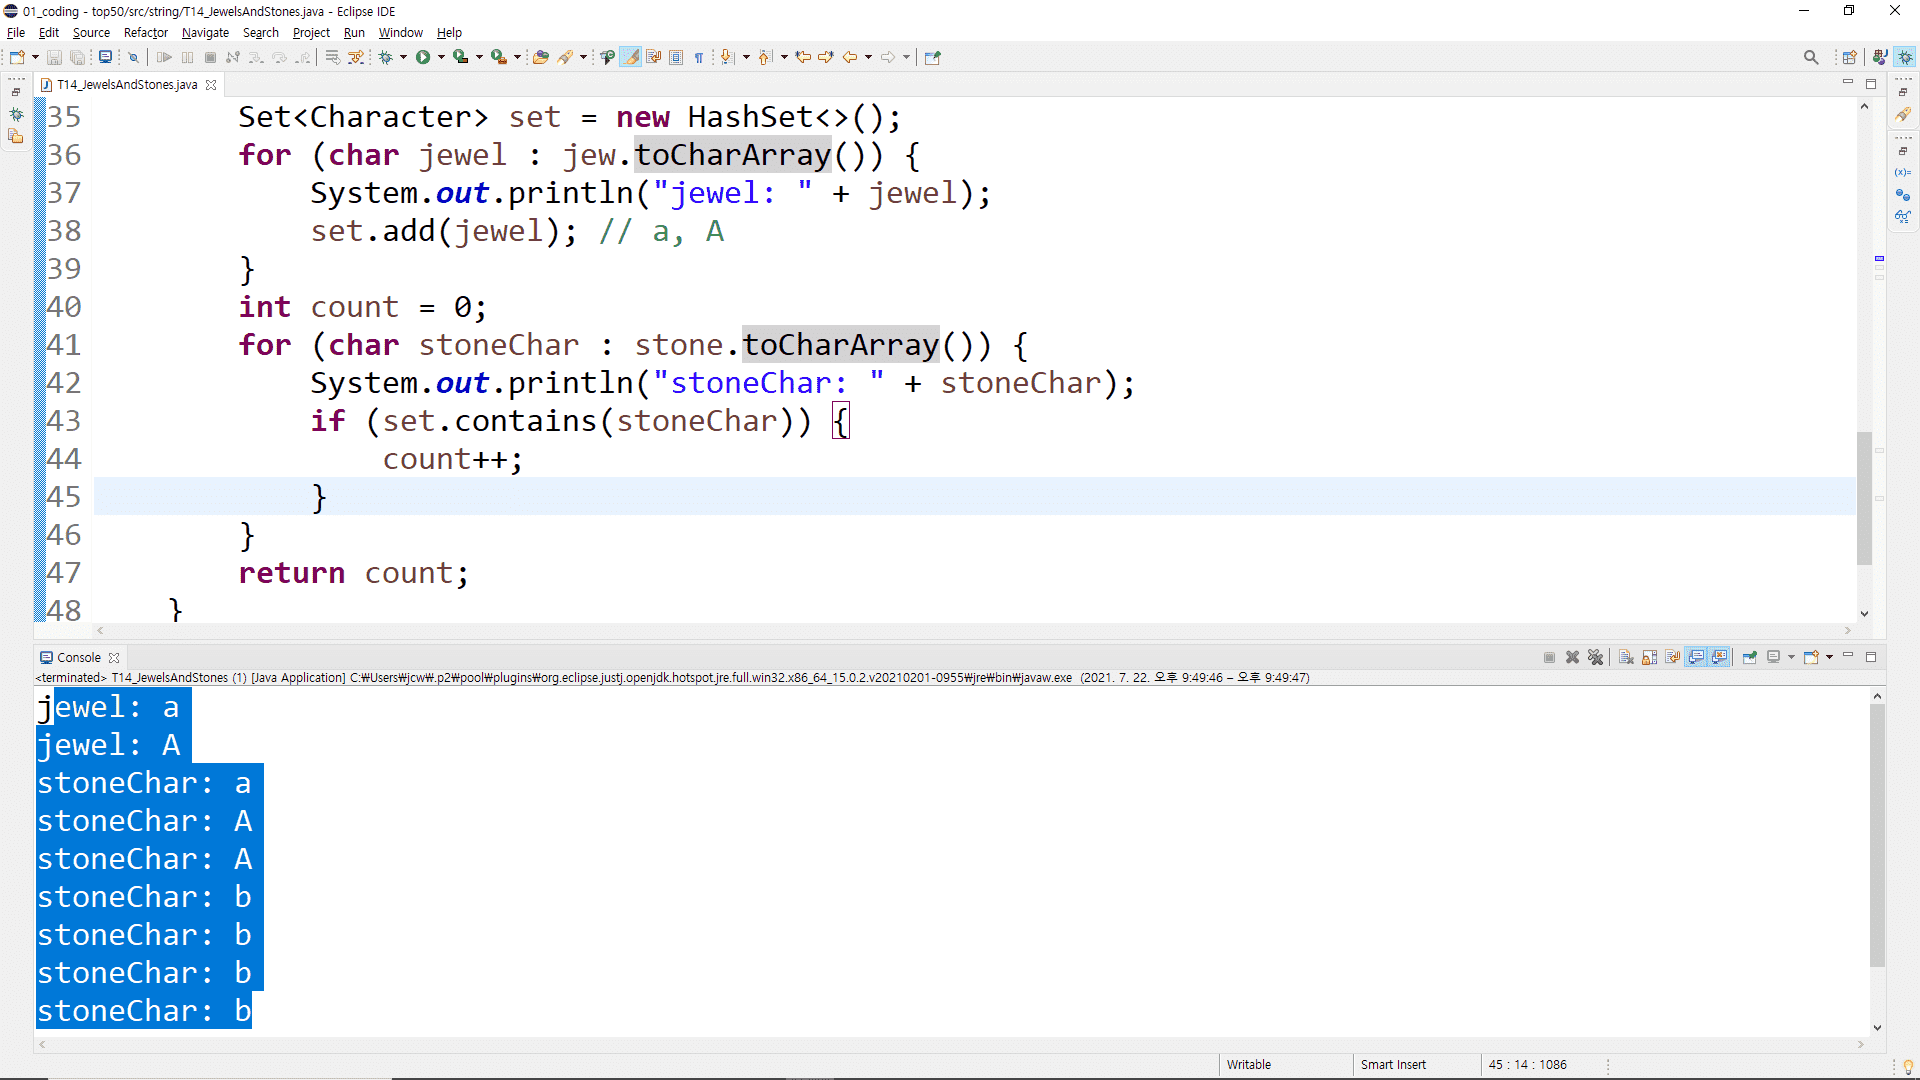This screenshot has height=1080, width=1920.
Task: Click the New file toolbar icon
Action: (x=17, y=57)
